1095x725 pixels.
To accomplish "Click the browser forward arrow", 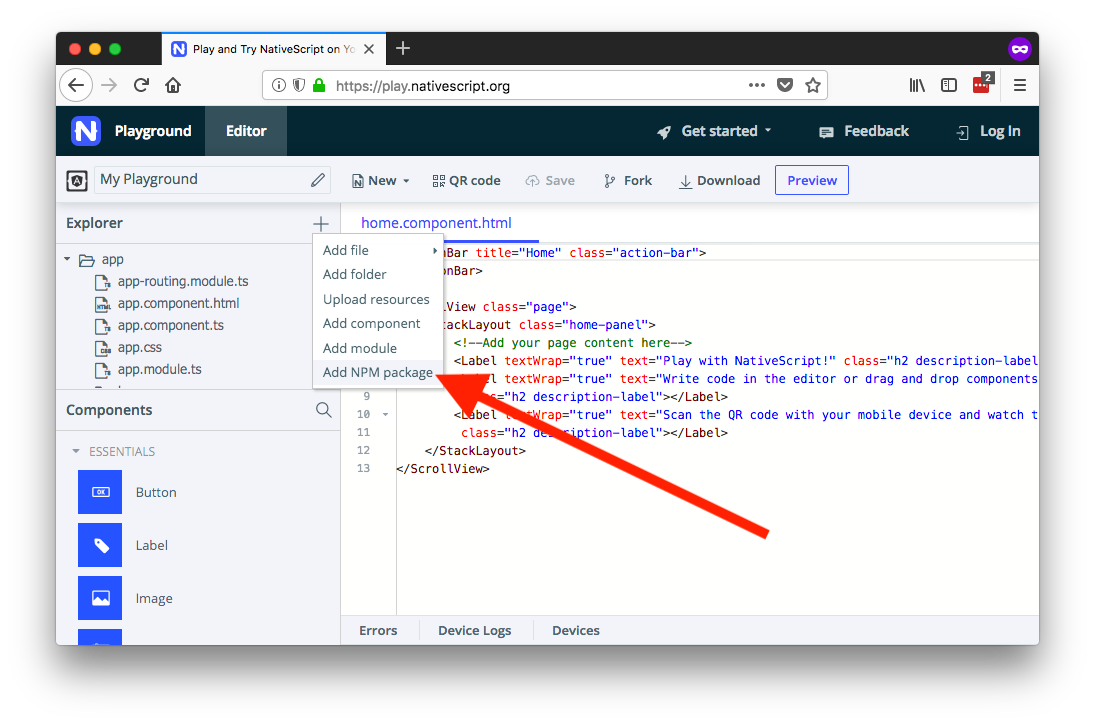I will 109,85.
